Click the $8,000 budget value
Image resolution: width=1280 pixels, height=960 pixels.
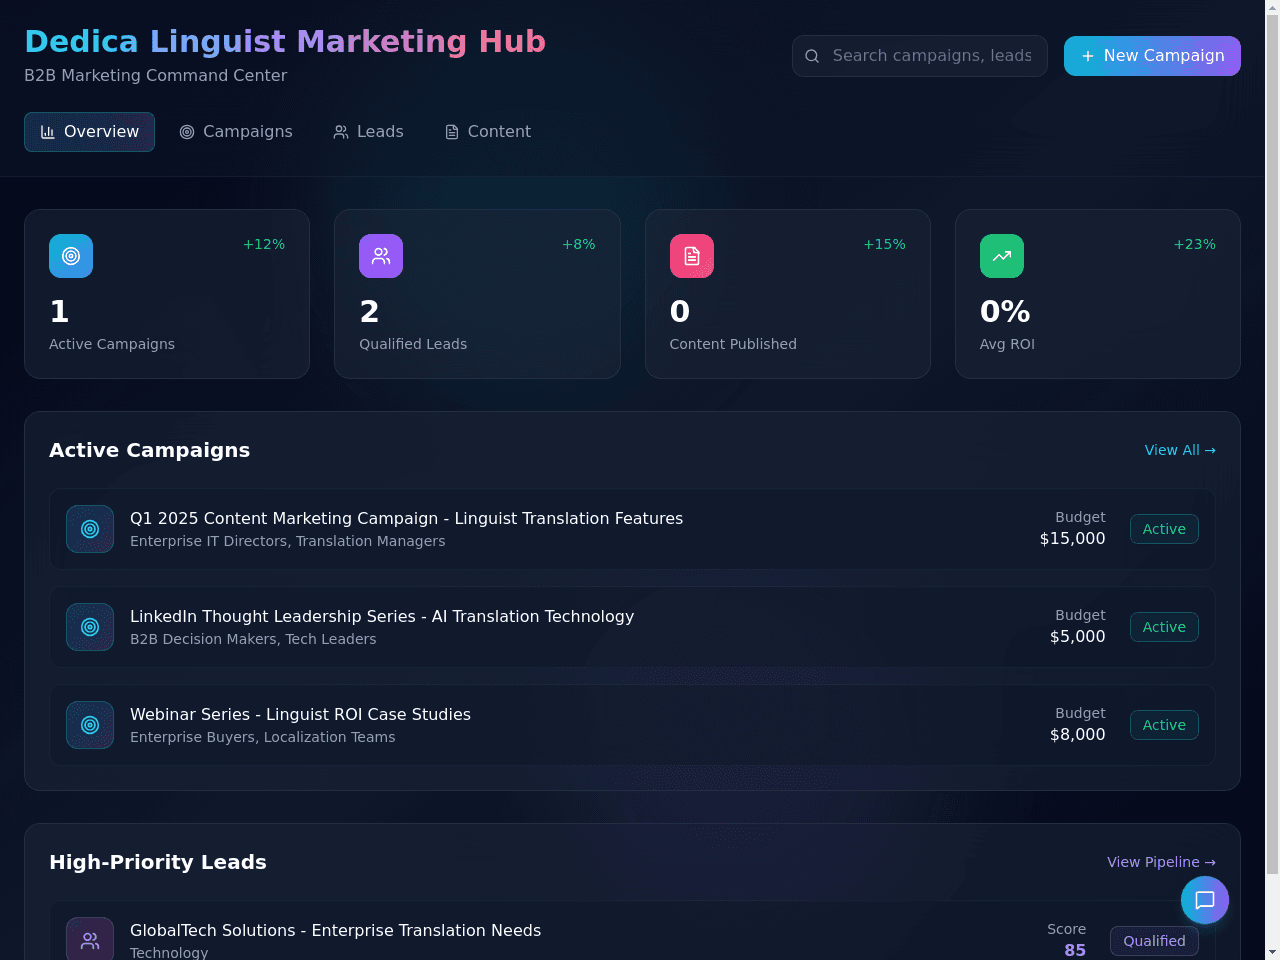(1077, 734)
